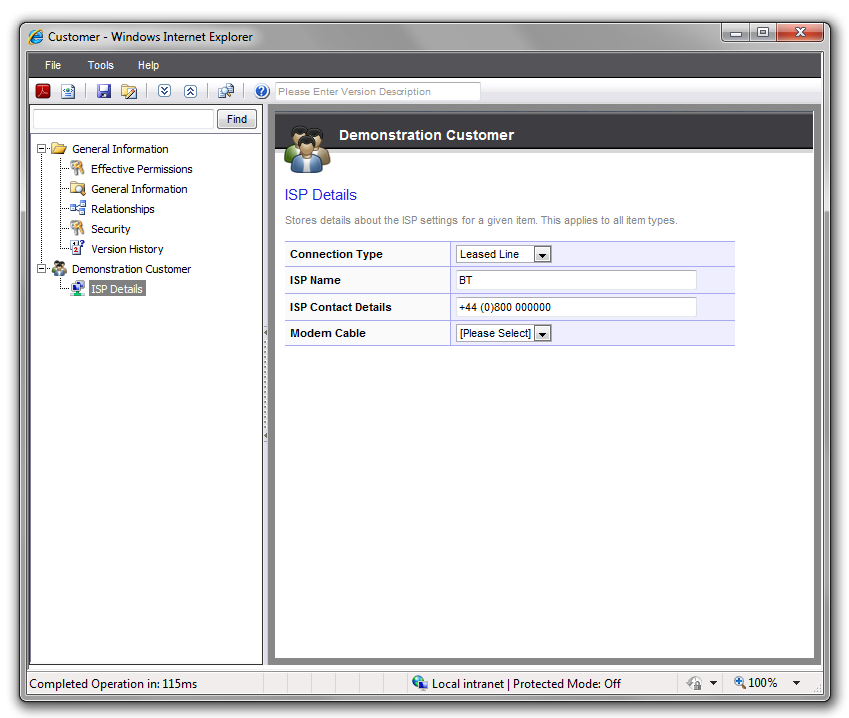This screenshot has width=849, height=718.
Task: Click the Find button
Action: click(x=237, y=119)
